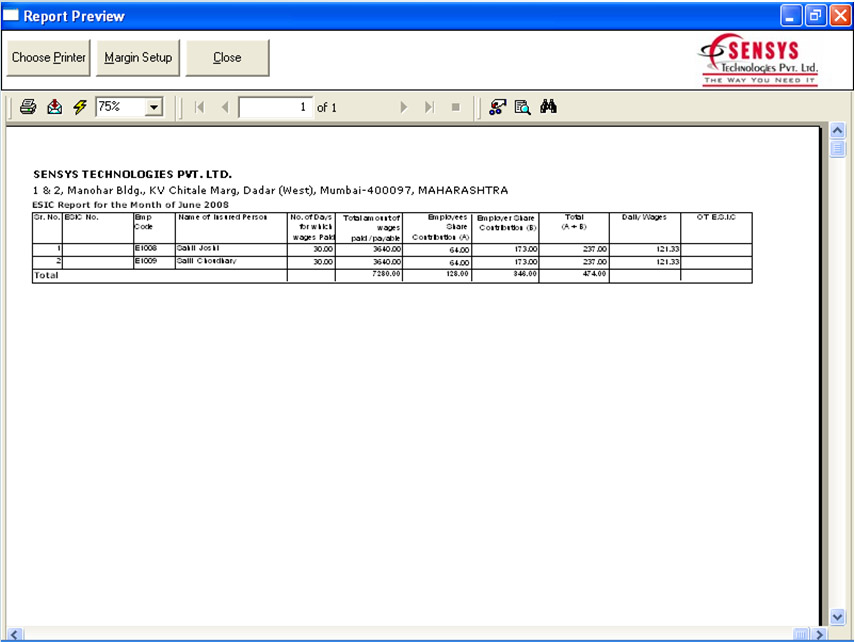Click the Daily Wages column header
This screenshot has width=855, height=642.
coord(644,217)
